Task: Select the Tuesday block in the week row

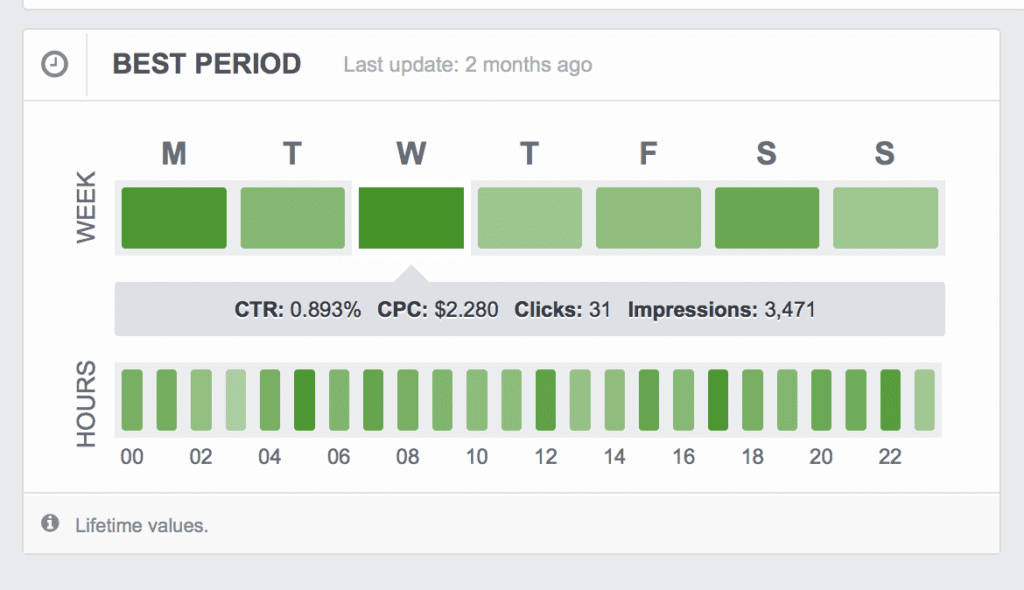Action: pos(292,218)
